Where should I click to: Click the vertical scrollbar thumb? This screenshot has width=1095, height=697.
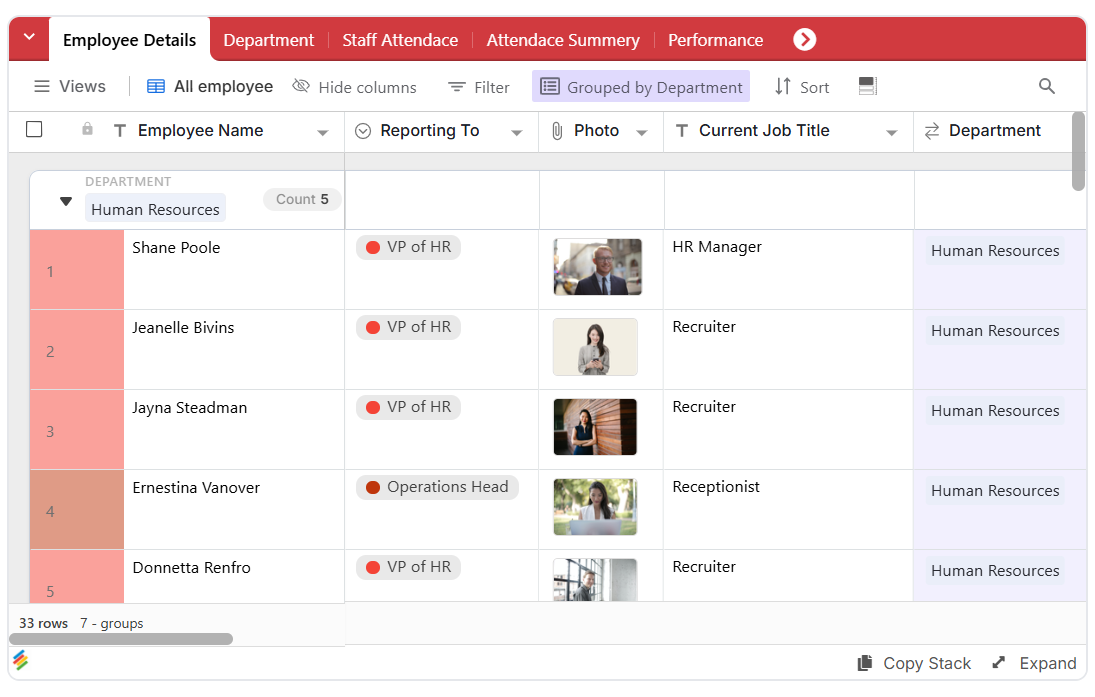point(1078,151)
